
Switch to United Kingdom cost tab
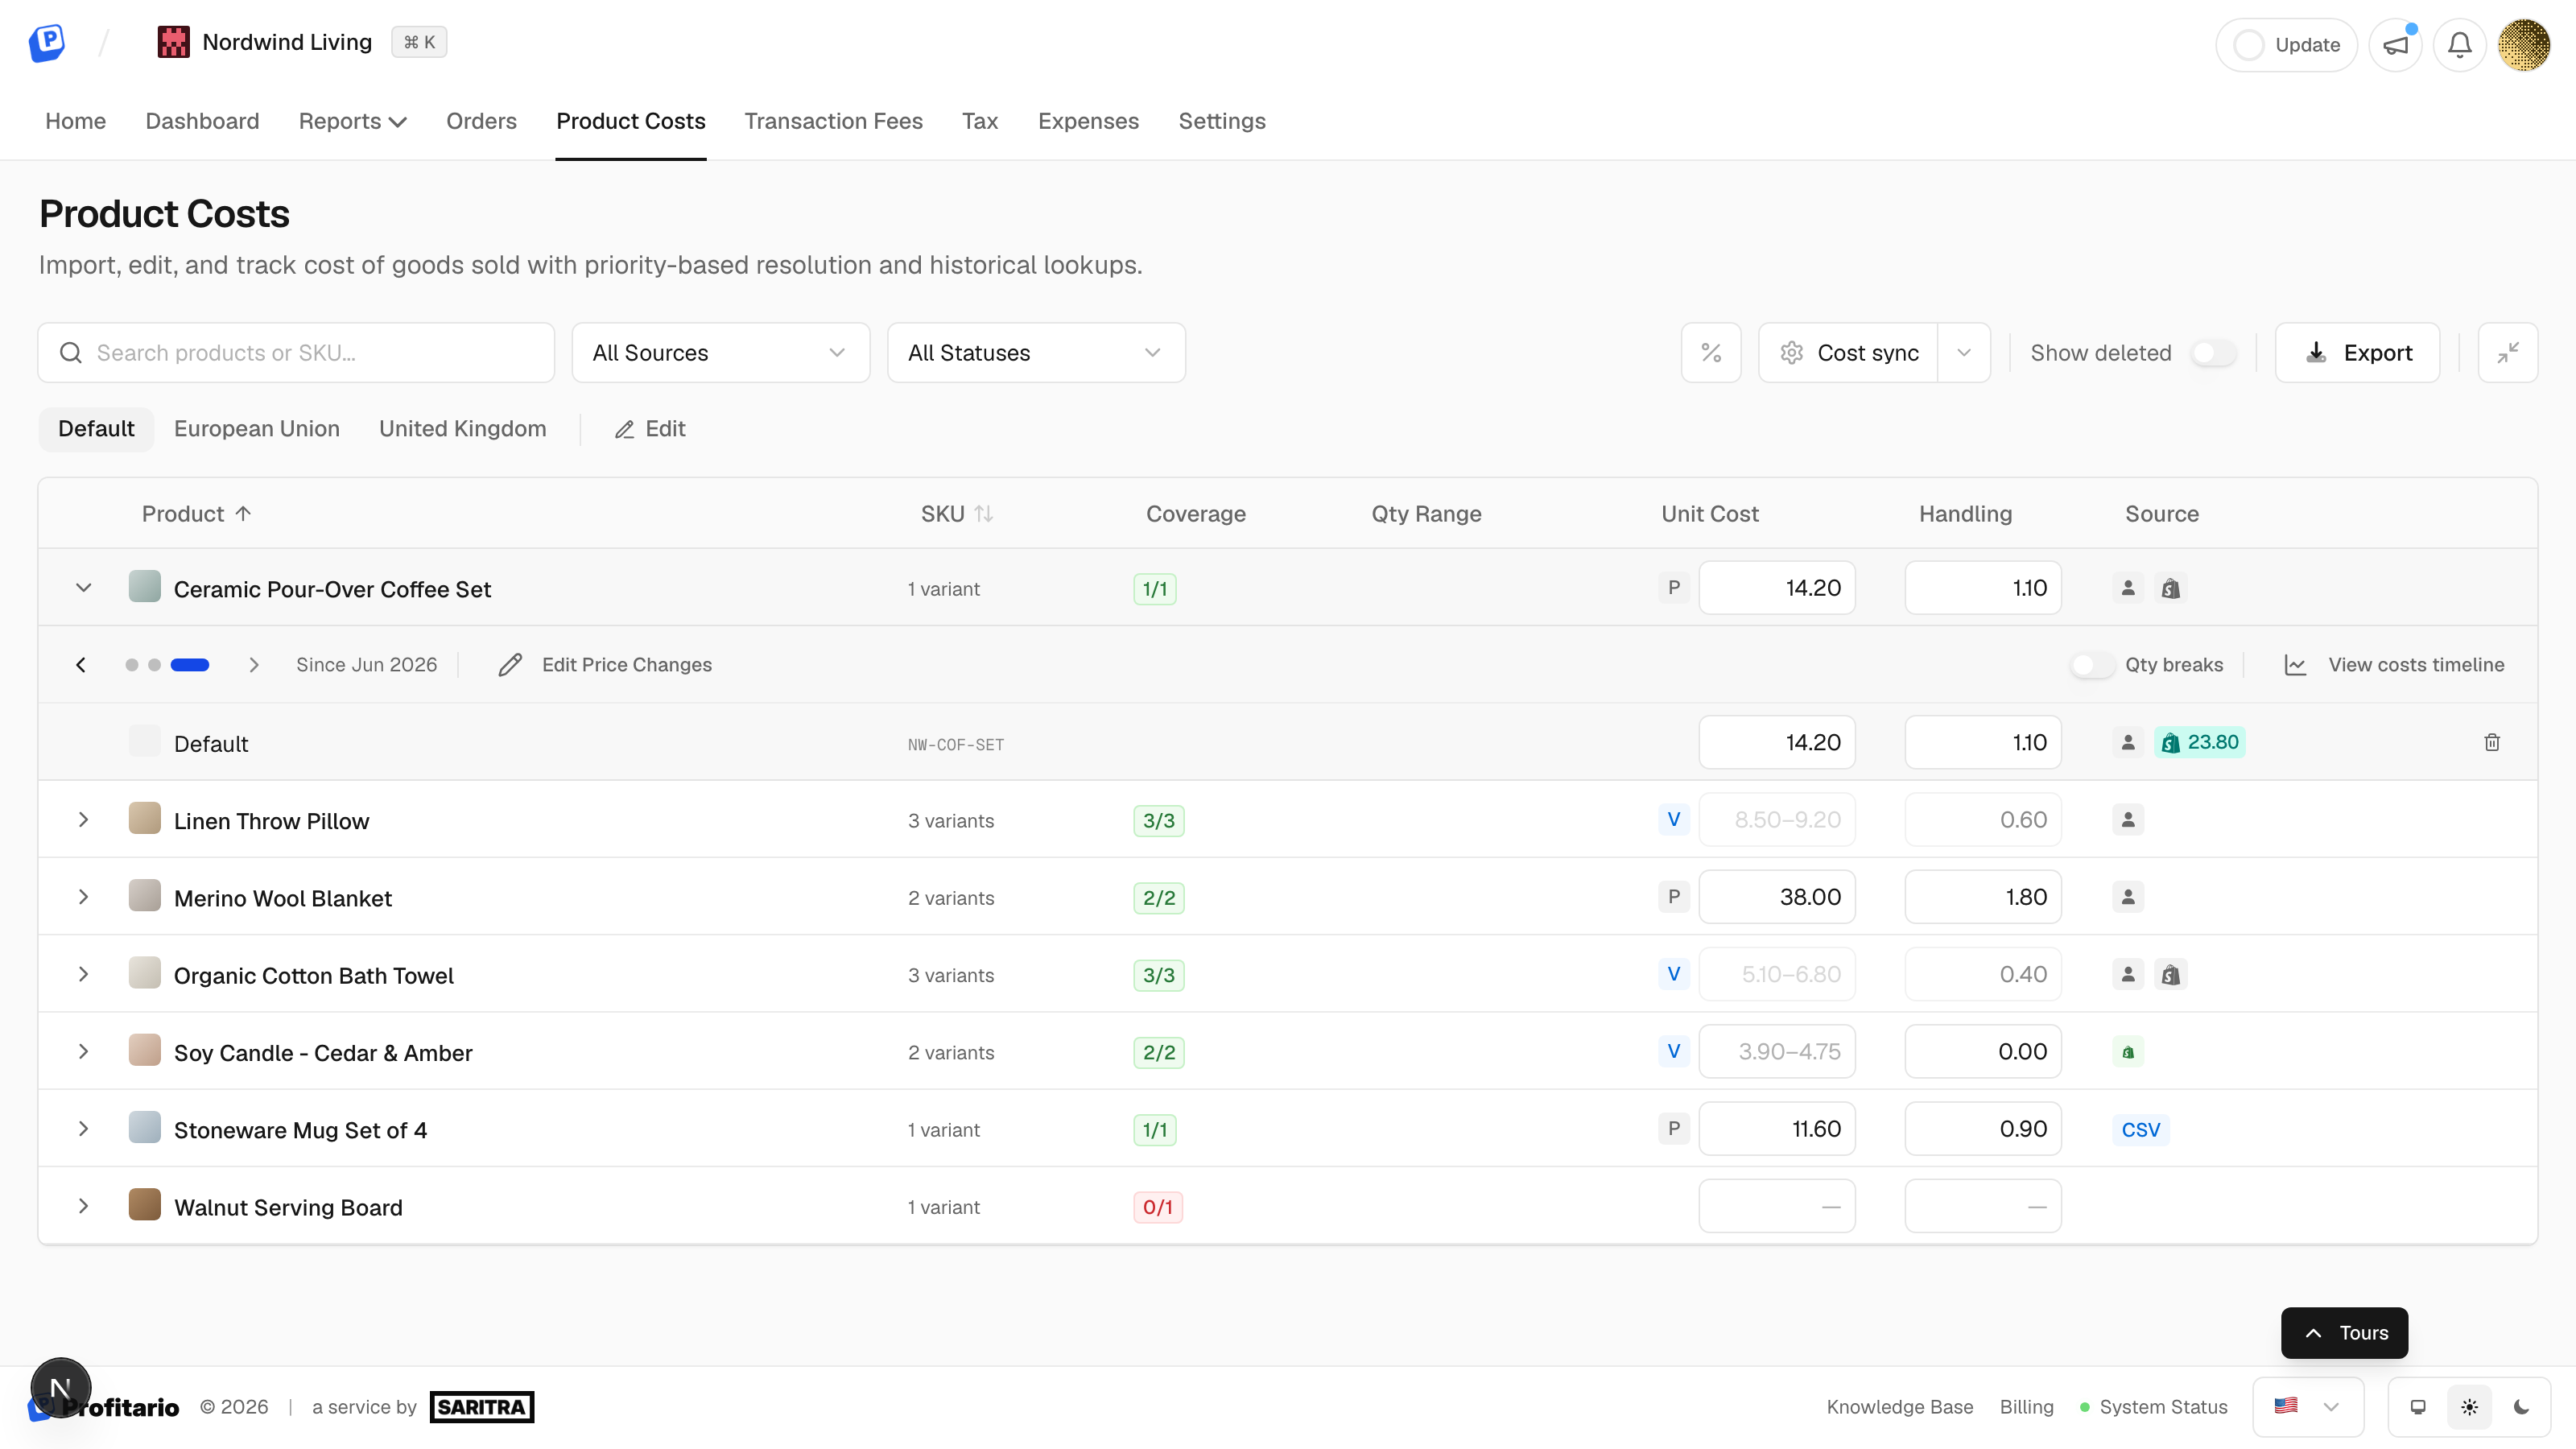point(462,429)
